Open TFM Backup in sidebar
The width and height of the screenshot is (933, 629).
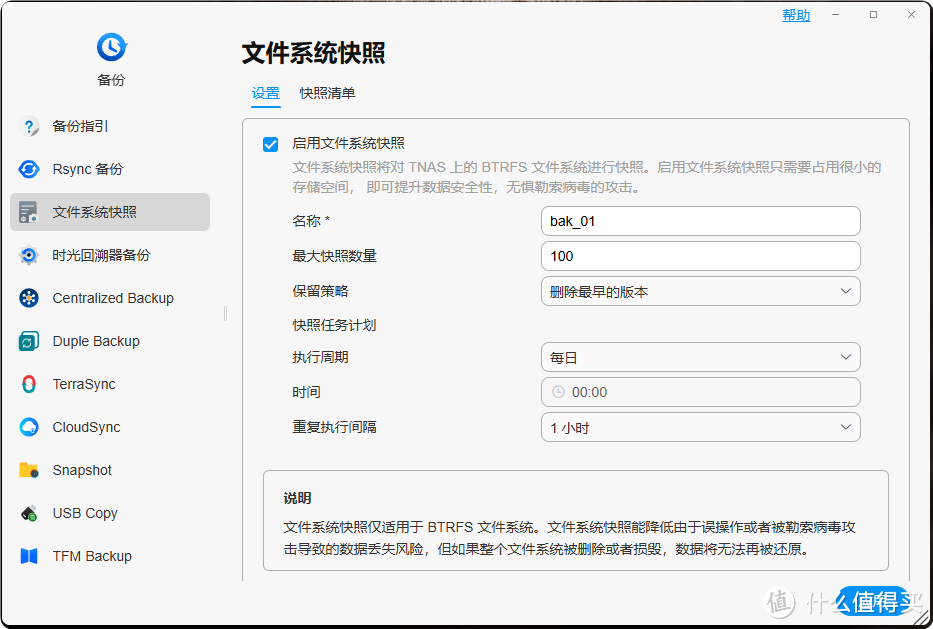click(91, 557)
